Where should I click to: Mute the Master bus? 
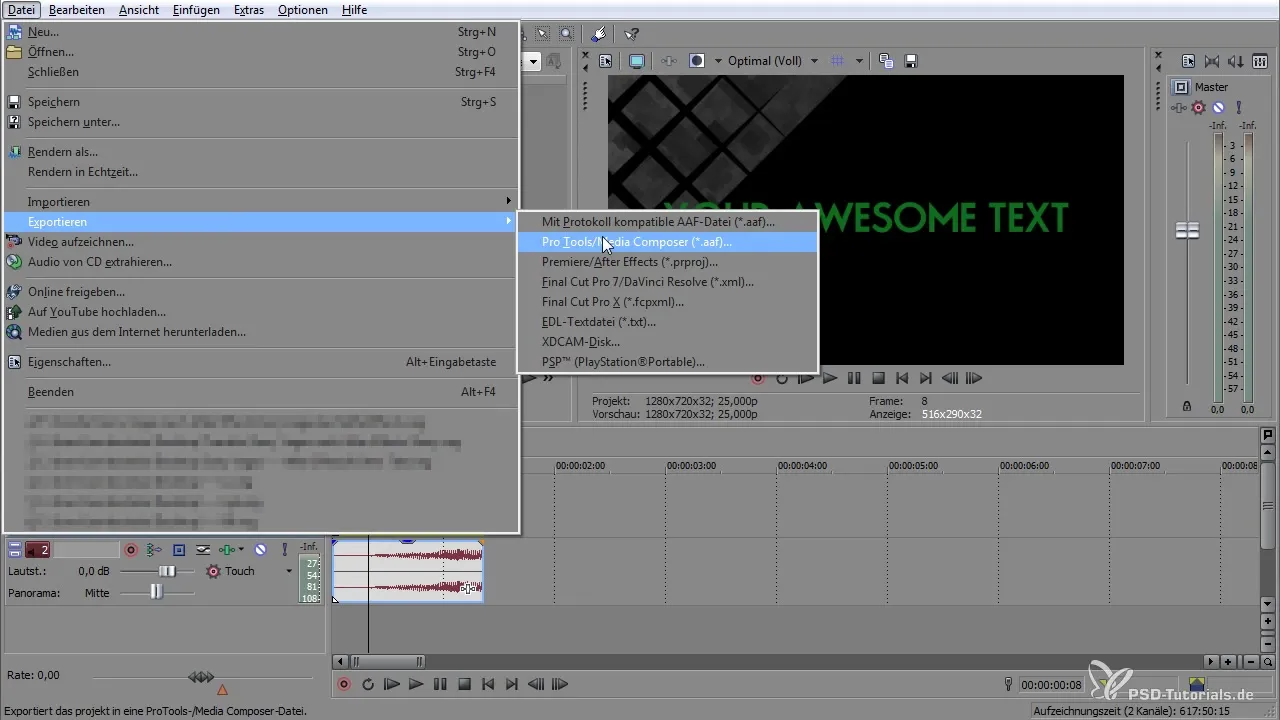click(1218, 107)
